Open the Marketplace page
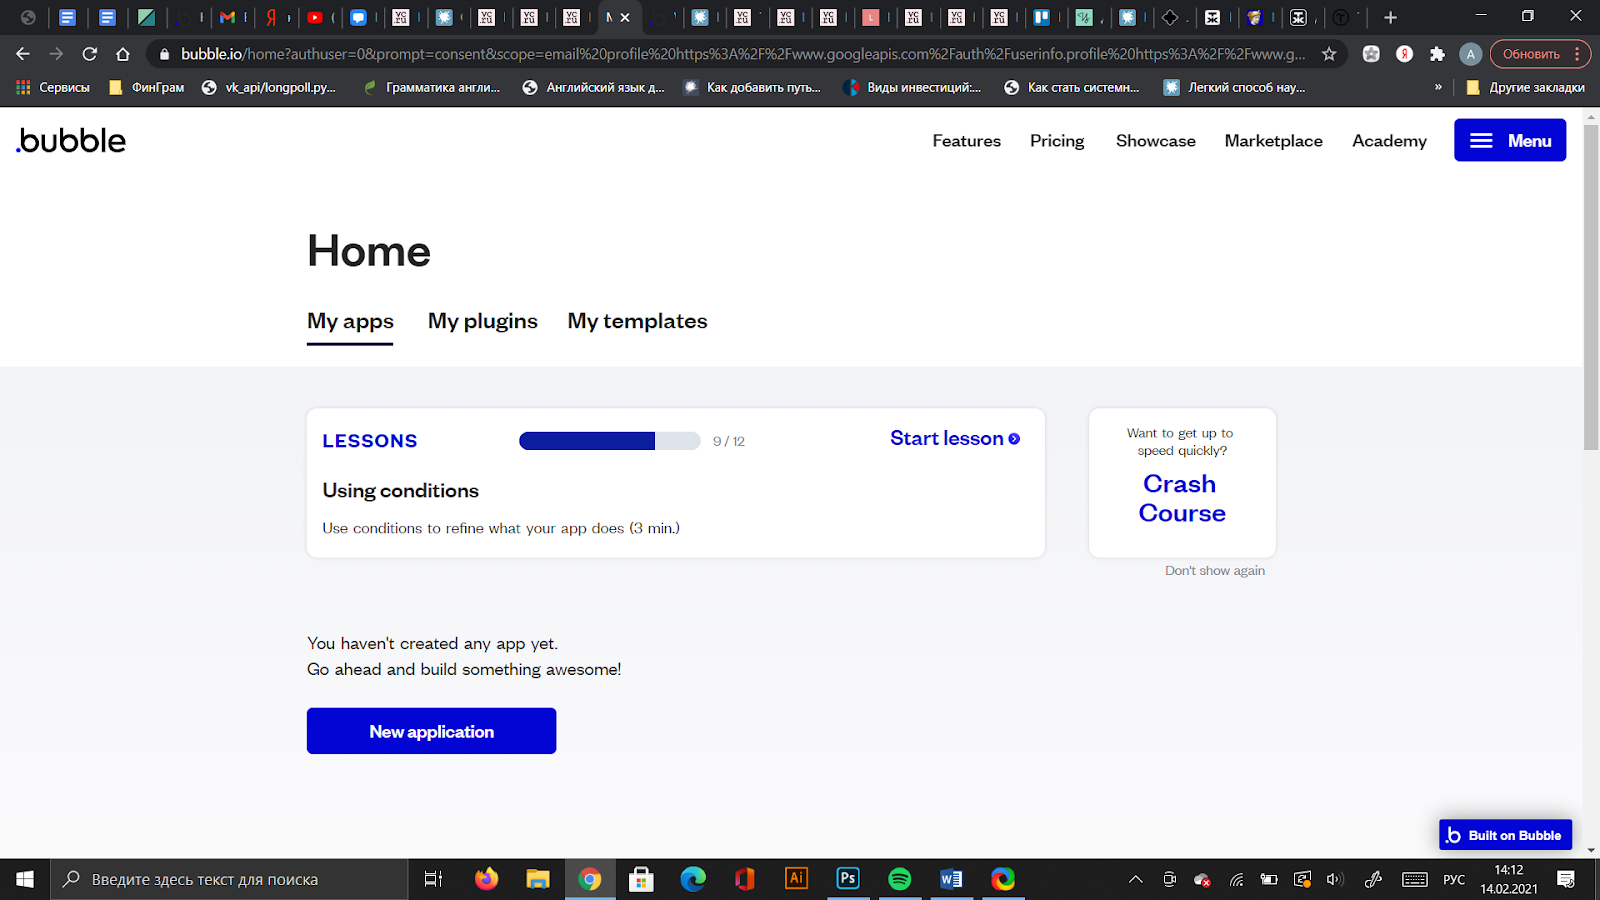The width and height of the screenshot is (1600, 900). coord(1273,141)
